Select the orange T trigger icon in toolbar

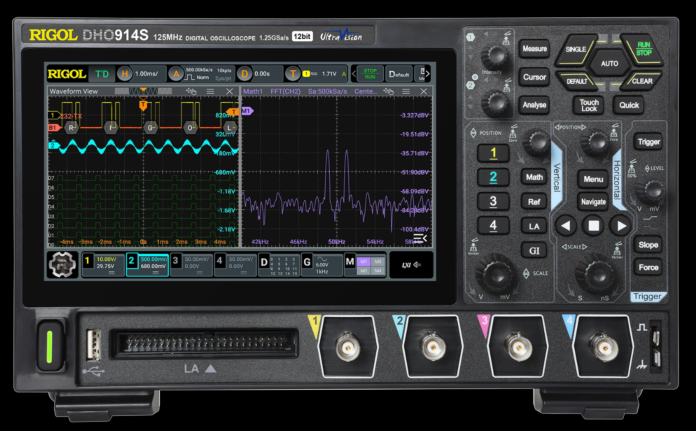tap(292, 74)
